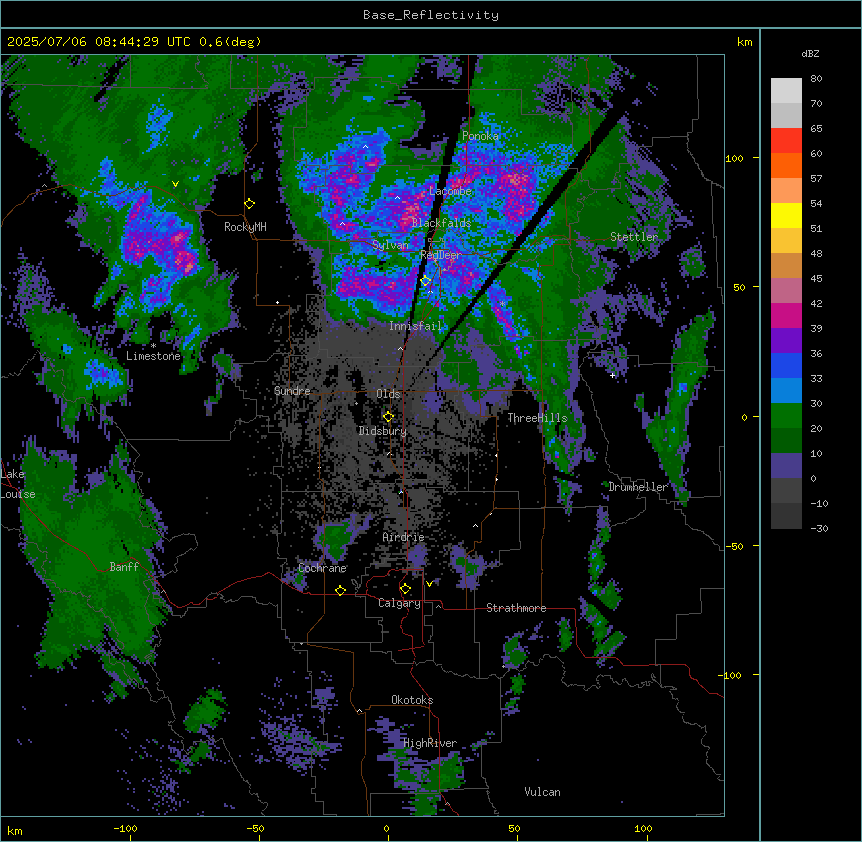Click the Olds town label
This screenshot has height=842, width=862.
388,394
